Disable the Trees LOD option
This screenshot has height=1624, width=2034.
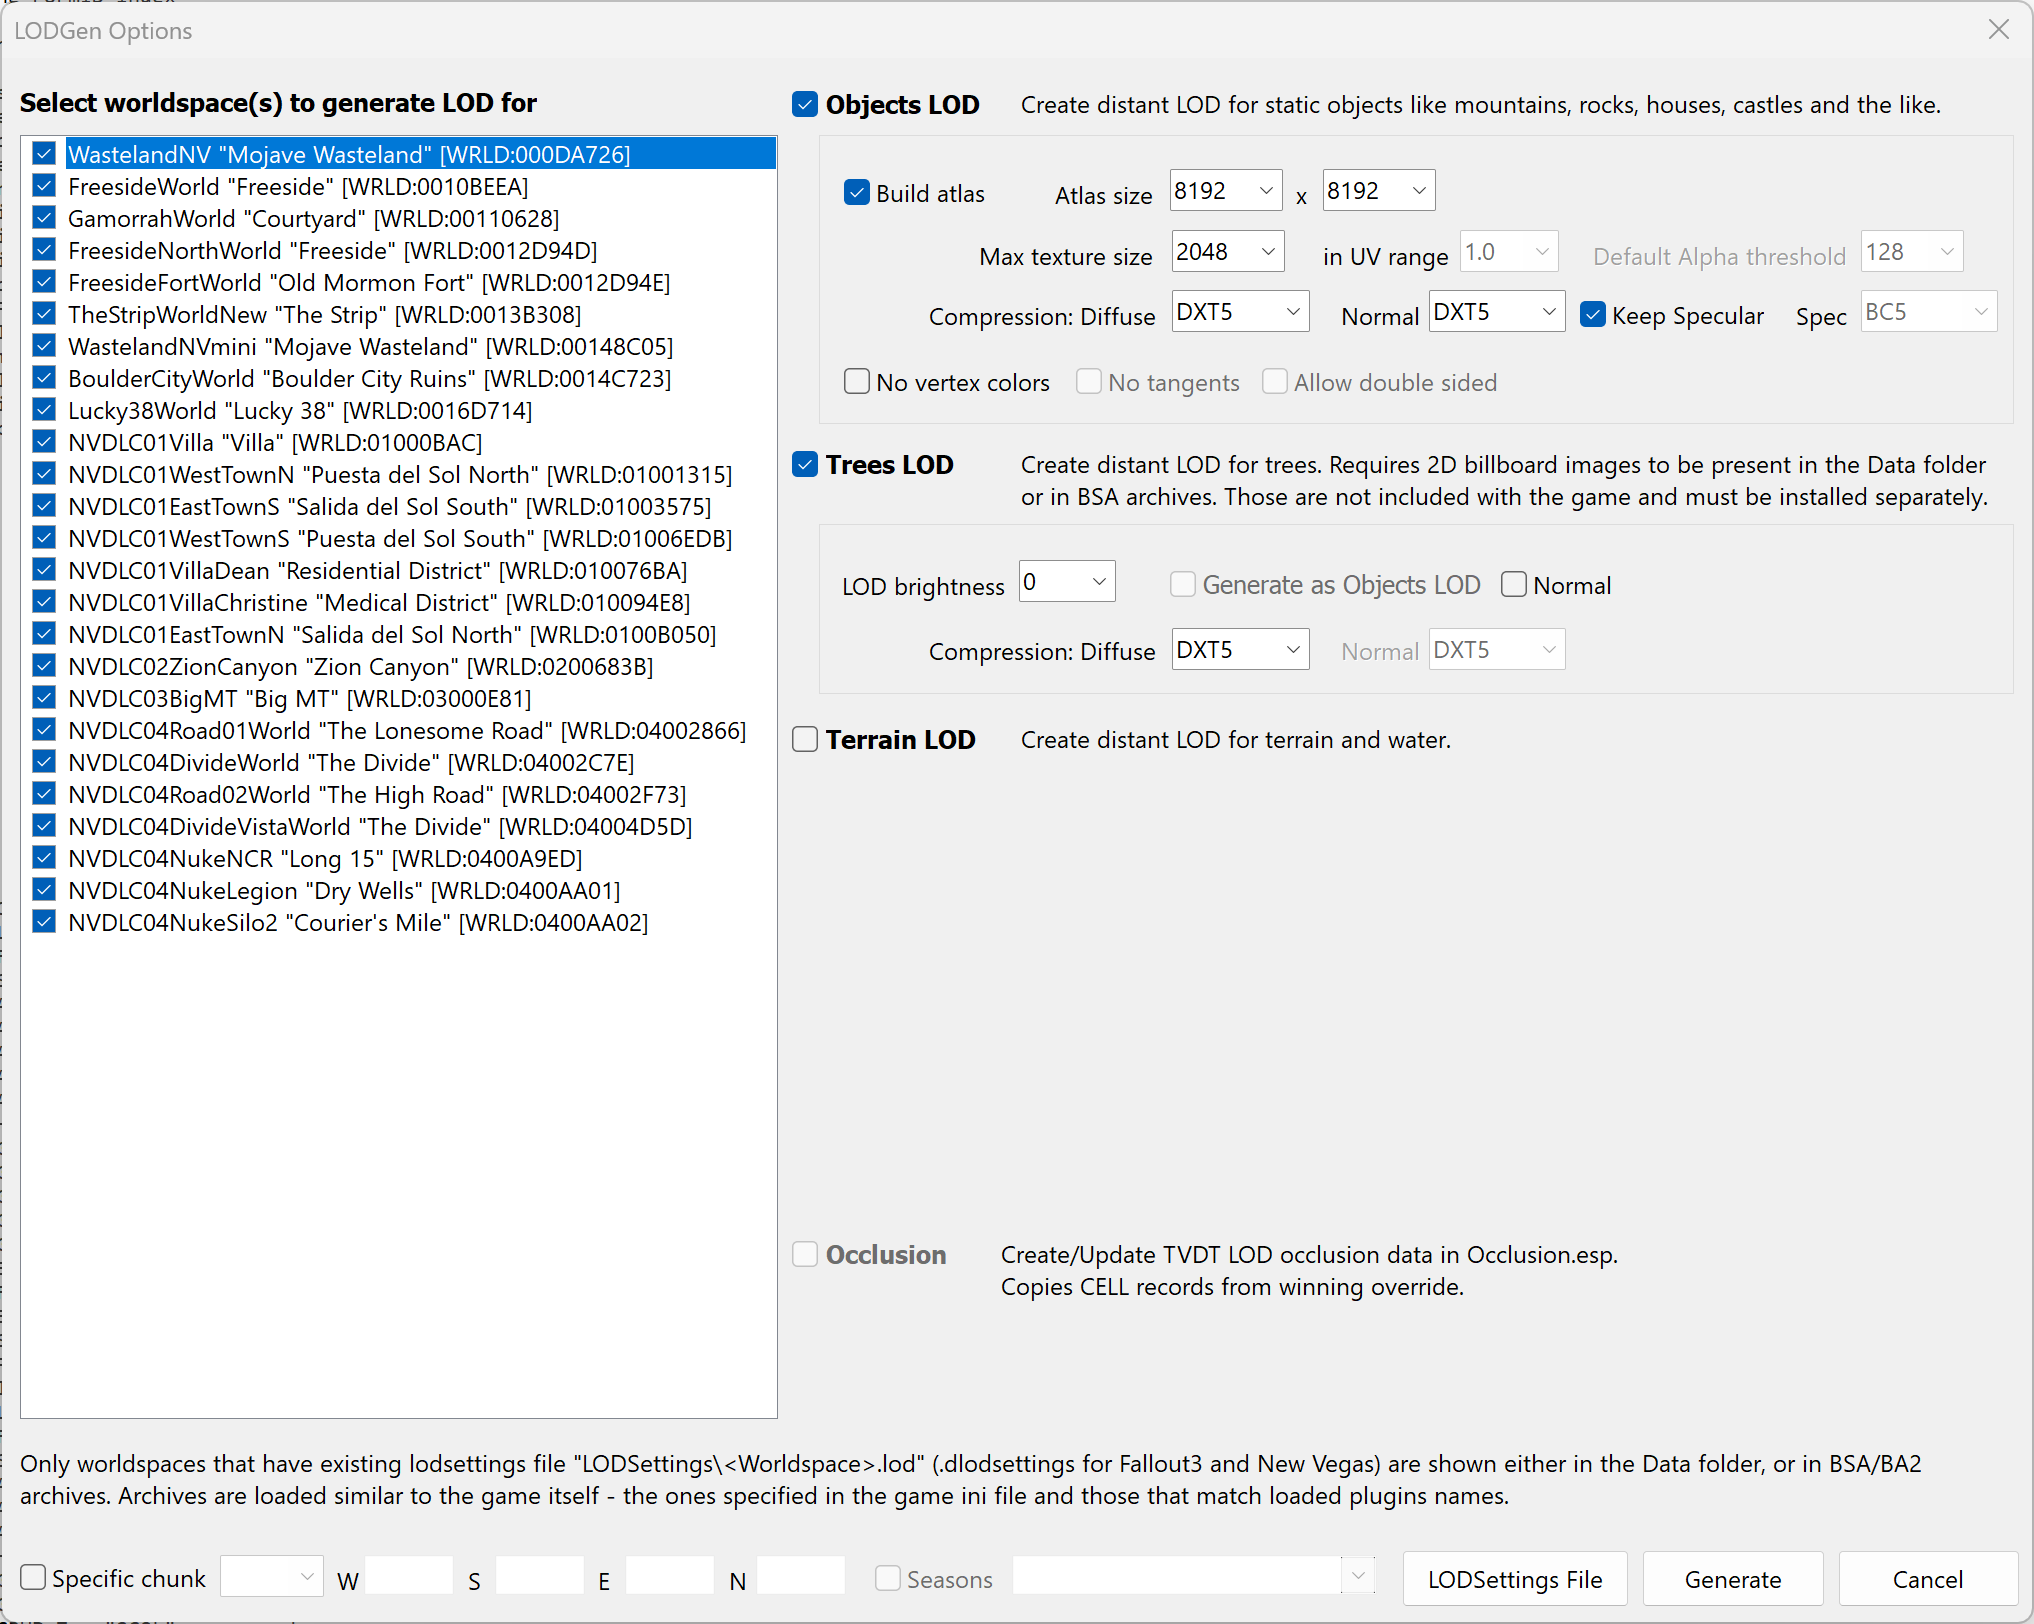805,464
